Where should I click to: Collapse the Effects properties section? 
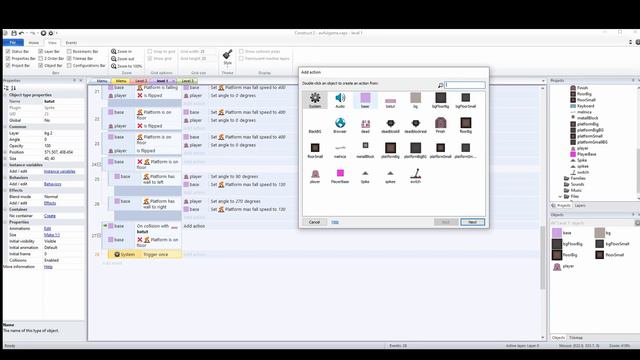6,190
